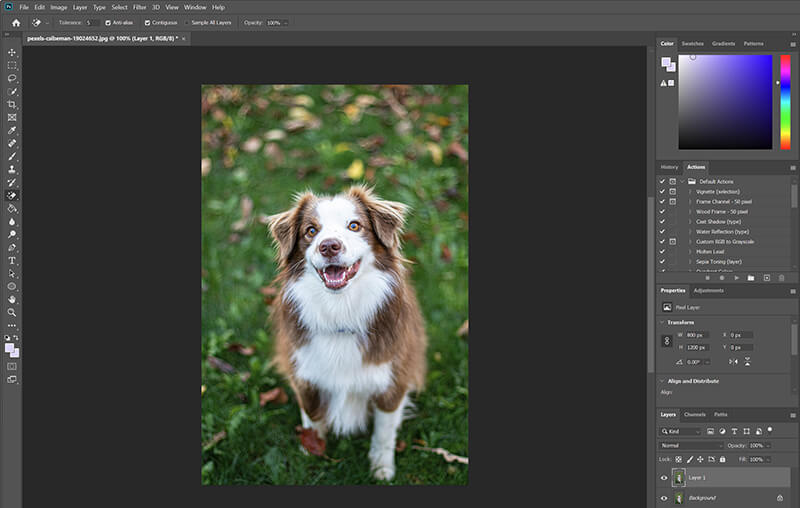Screen dimensions: 800x508
Task: Toggle Lock all padlock icon
Action: 722,460
